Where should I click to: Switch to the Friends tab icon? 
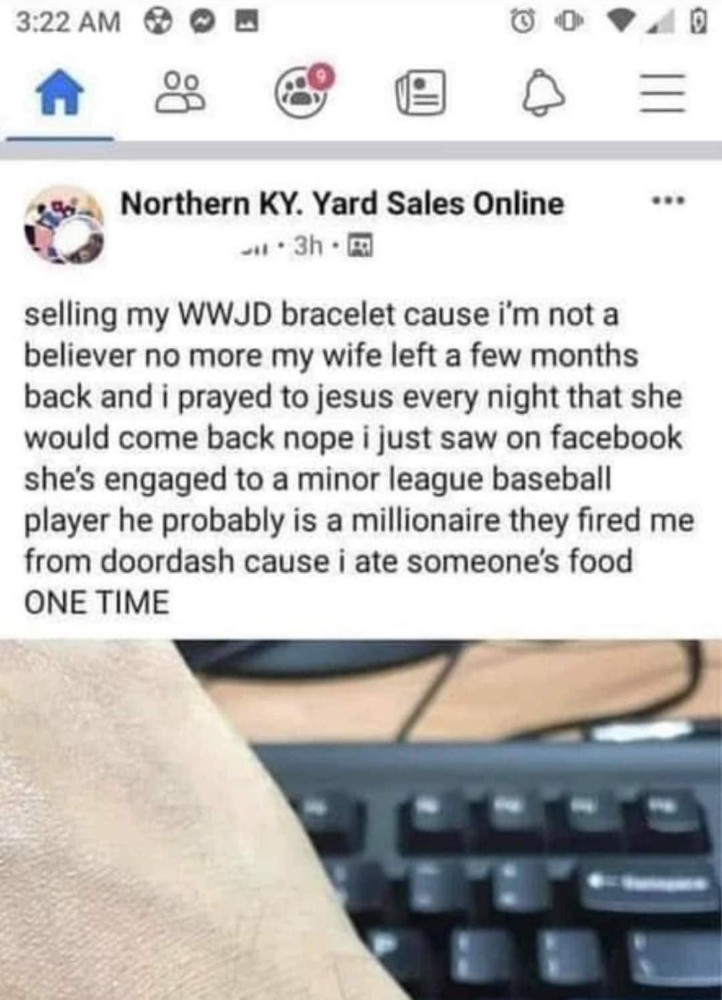(x=180, y=92)
